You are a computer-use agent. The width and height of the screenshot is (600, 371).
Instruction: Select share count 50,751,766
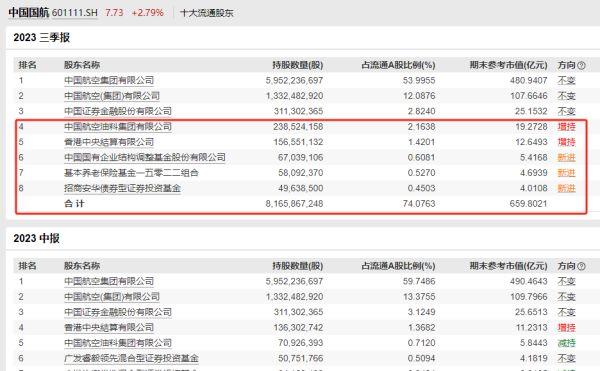[x=300, y=358]
